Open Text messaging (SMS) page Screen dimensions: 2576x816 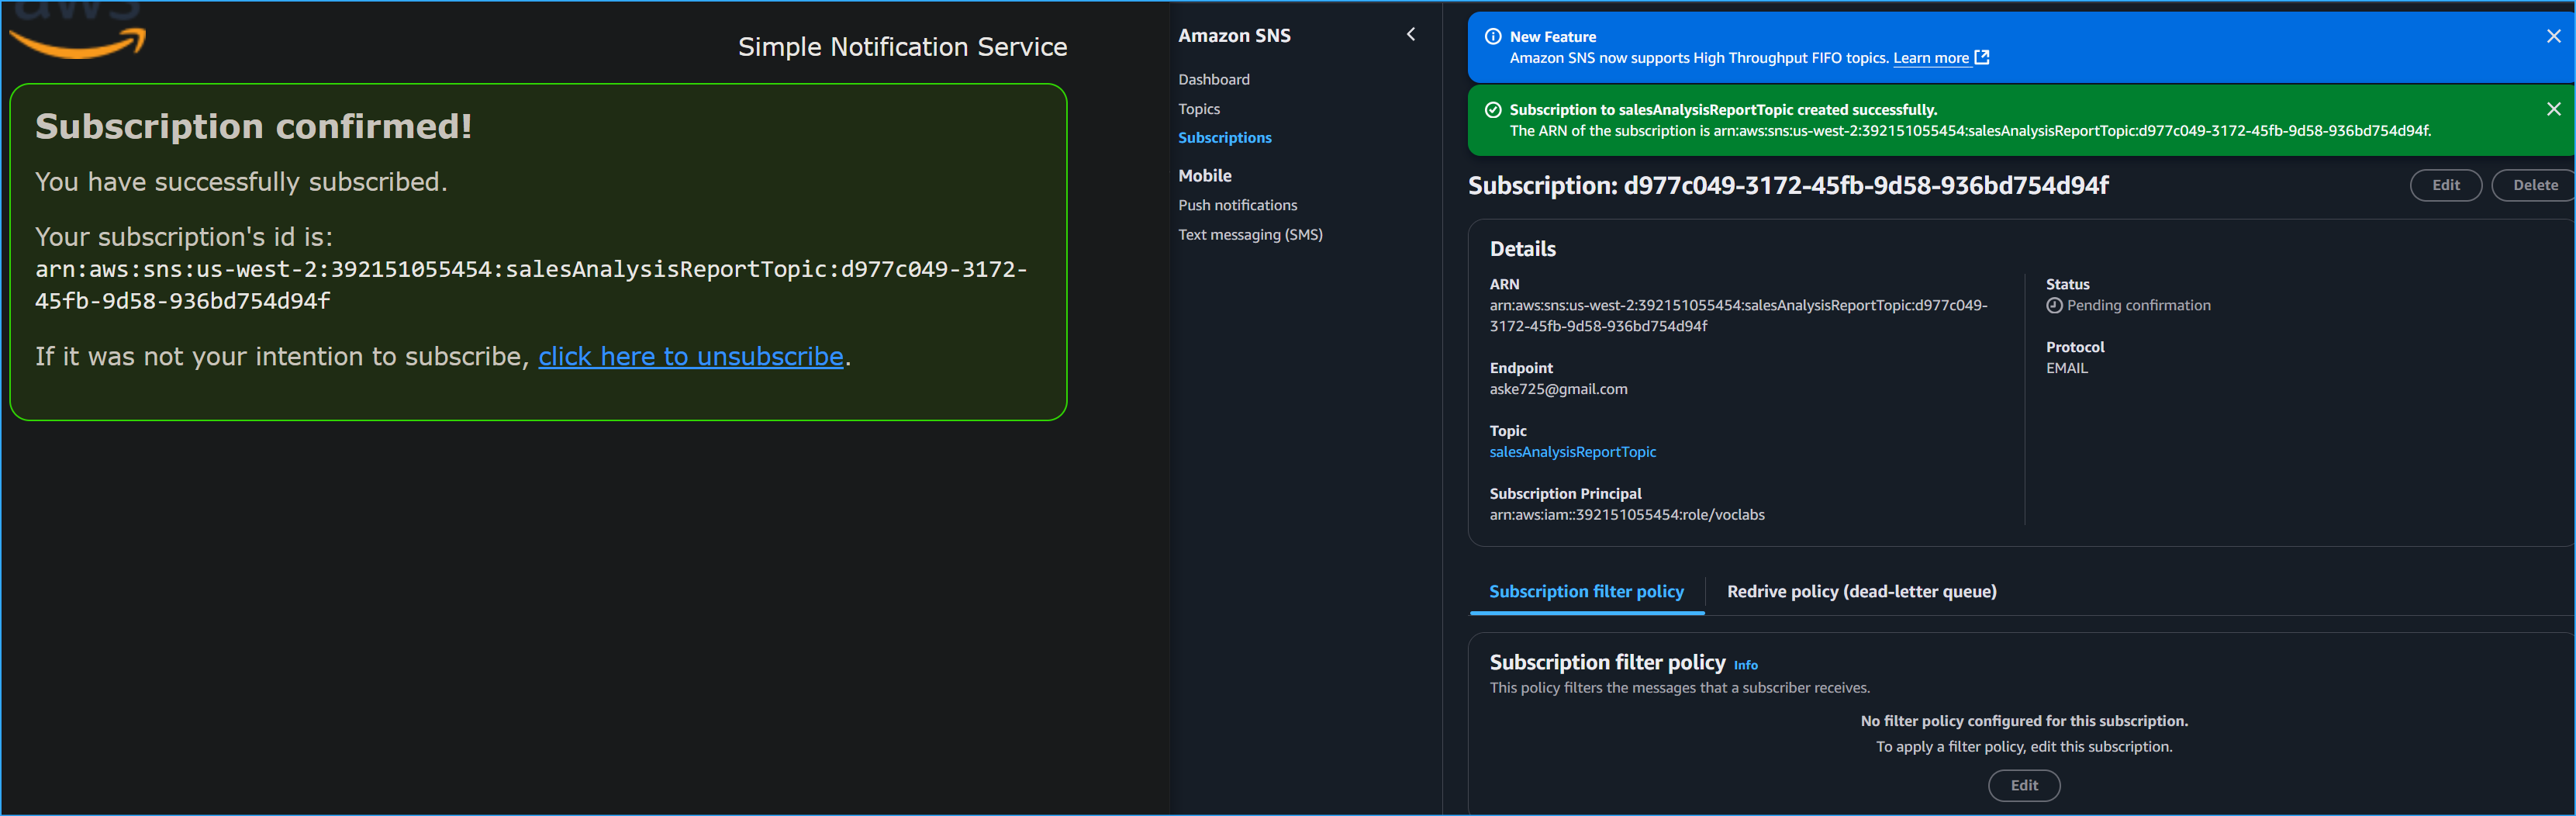coord(1250,235)
